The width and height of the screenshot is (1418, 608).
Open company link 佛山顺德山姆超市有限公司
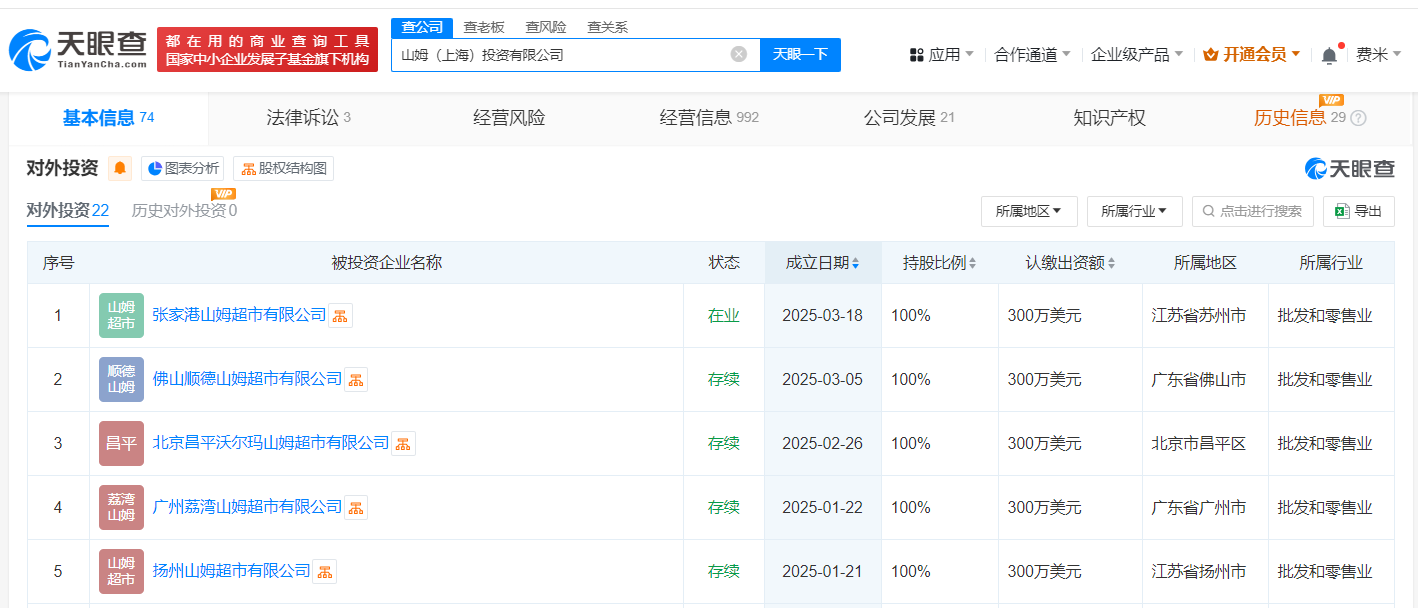(x=247, y=379)
